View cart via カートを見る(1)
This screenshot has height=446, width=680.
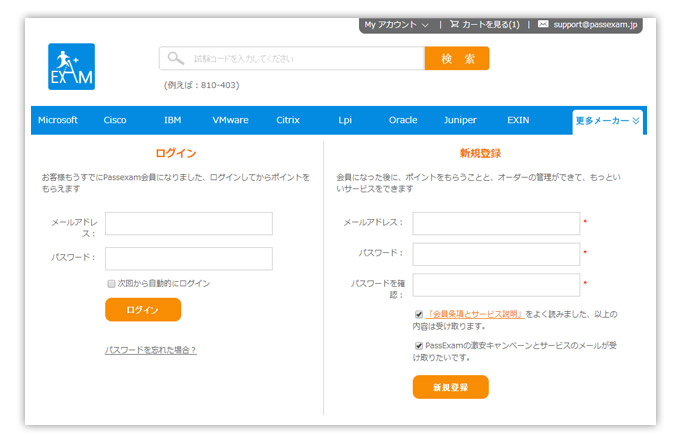coord(490,25)
